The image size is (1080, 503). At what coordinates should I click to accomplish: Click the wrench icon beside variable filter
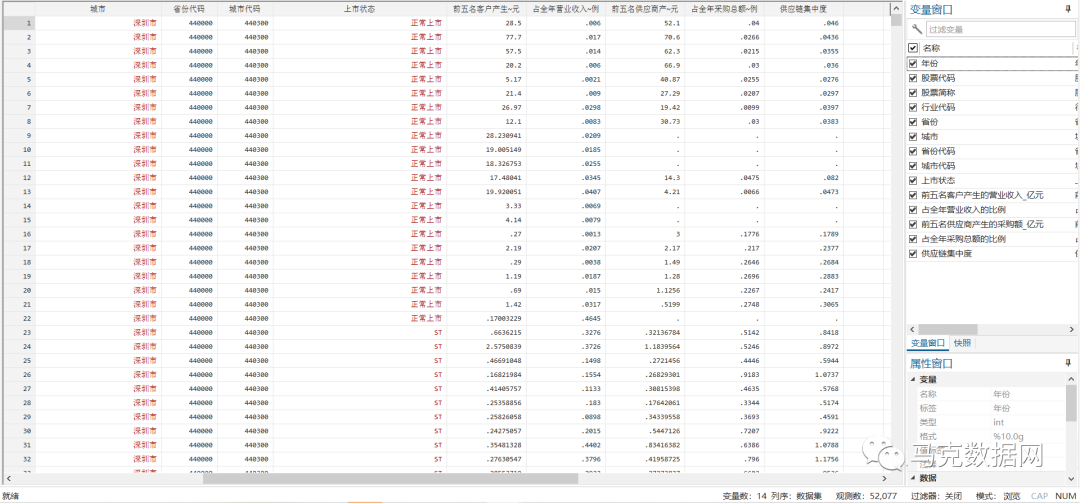[x=916, y=30]
